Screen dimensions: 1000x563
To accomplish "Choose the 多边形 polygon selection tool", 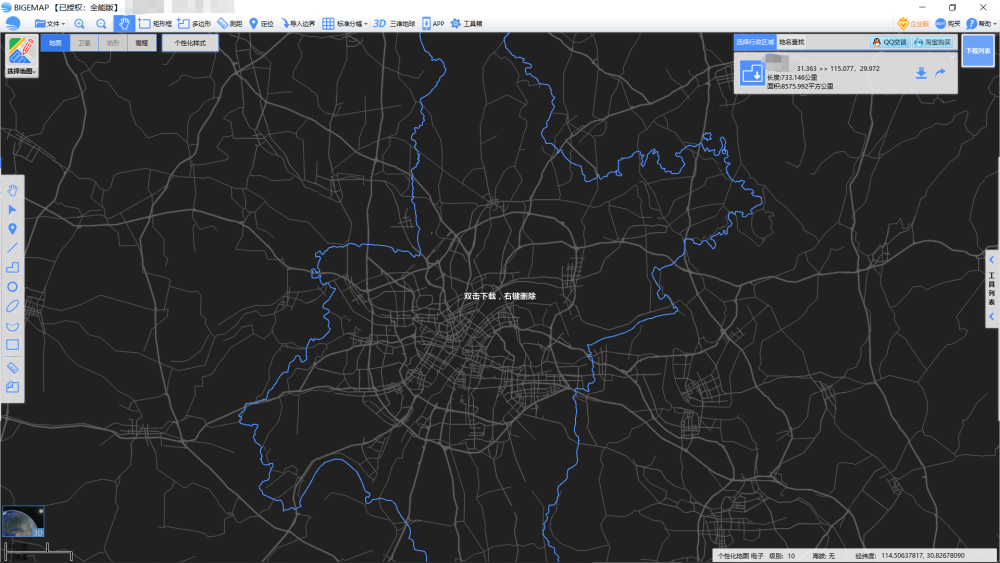I will pos(194,24).
